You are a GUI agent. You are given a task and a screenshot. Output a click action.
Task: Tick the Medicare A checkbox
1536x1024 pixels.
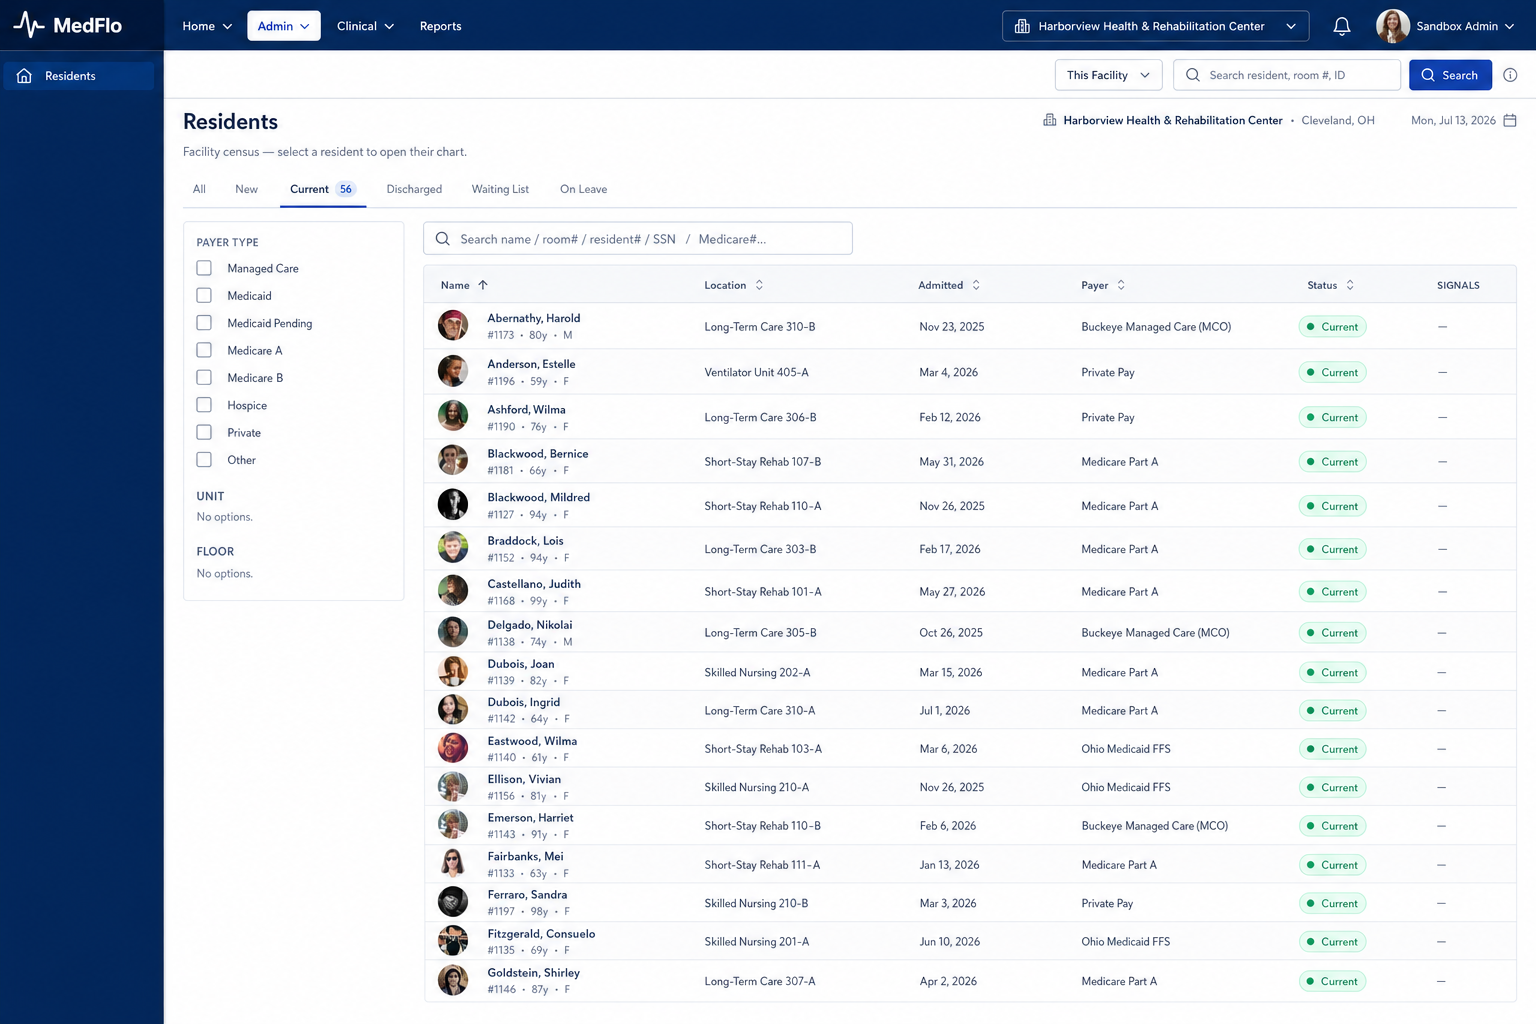click(204, 350)
